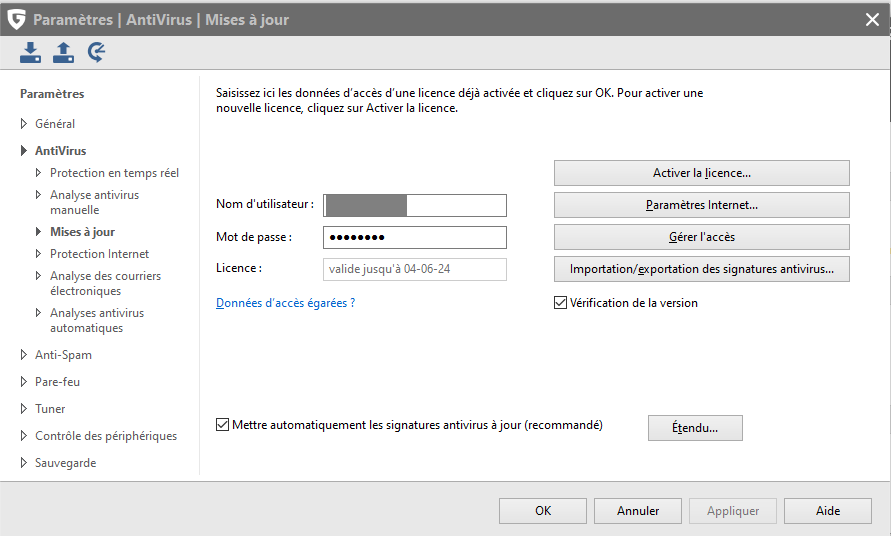This screenshot has width=891, height=536.
Task: Expand the Sauvegarde arrow
Action: pyautogui.click(x=23, y=463)
